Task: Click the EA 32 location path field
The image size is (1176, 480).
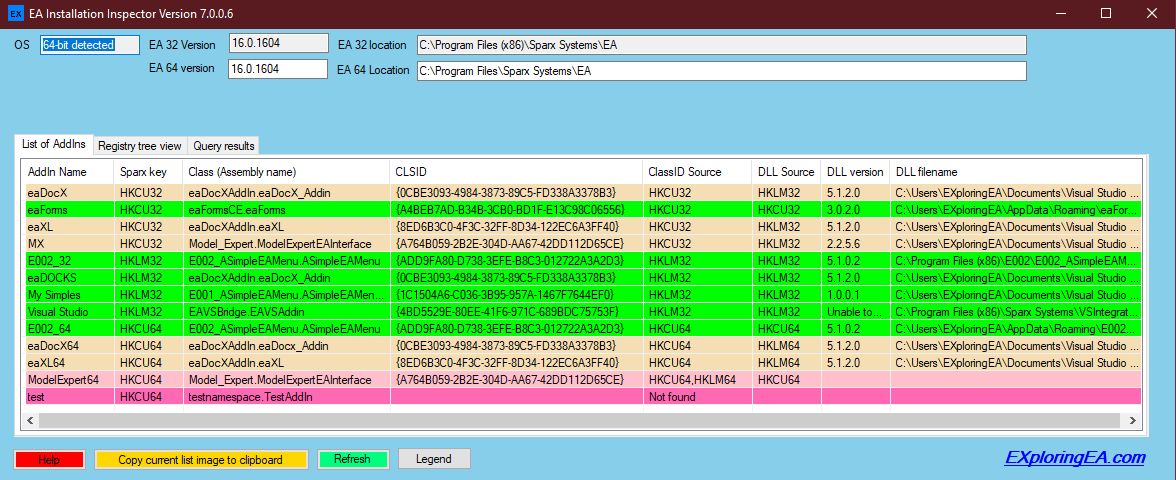Action: pyautogui.click(x=720, y=45)
